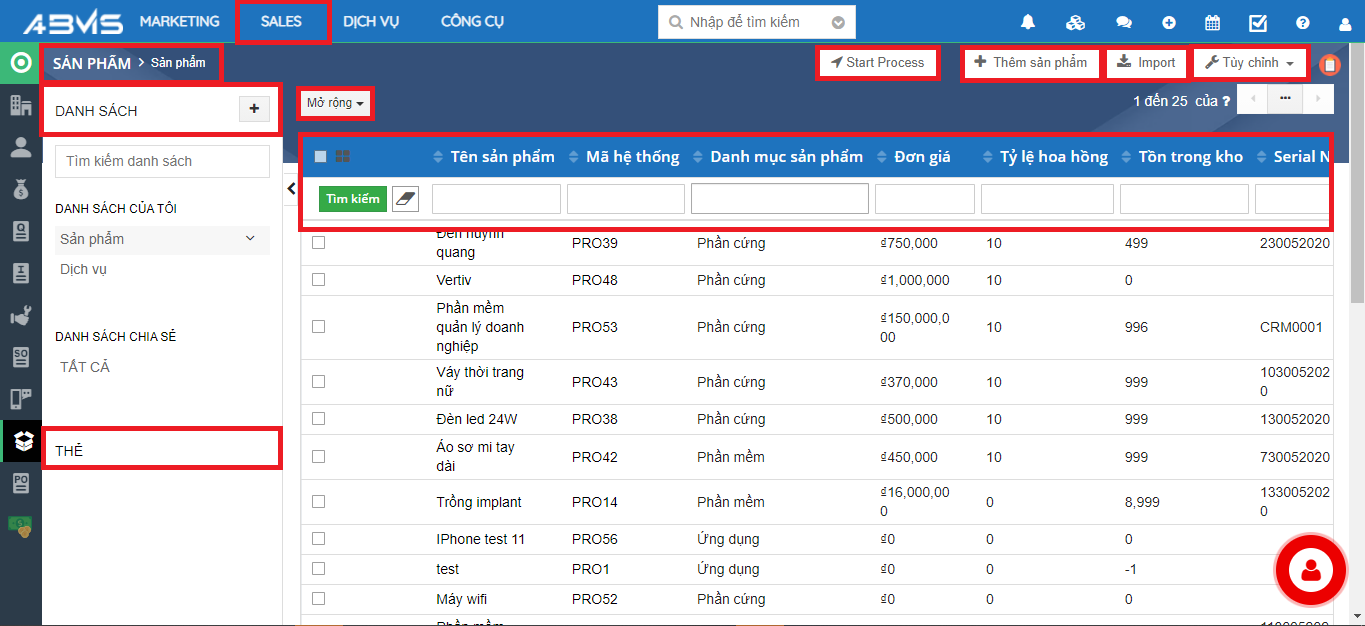Open the calendar icon in header

click(x=1212, y=22)
